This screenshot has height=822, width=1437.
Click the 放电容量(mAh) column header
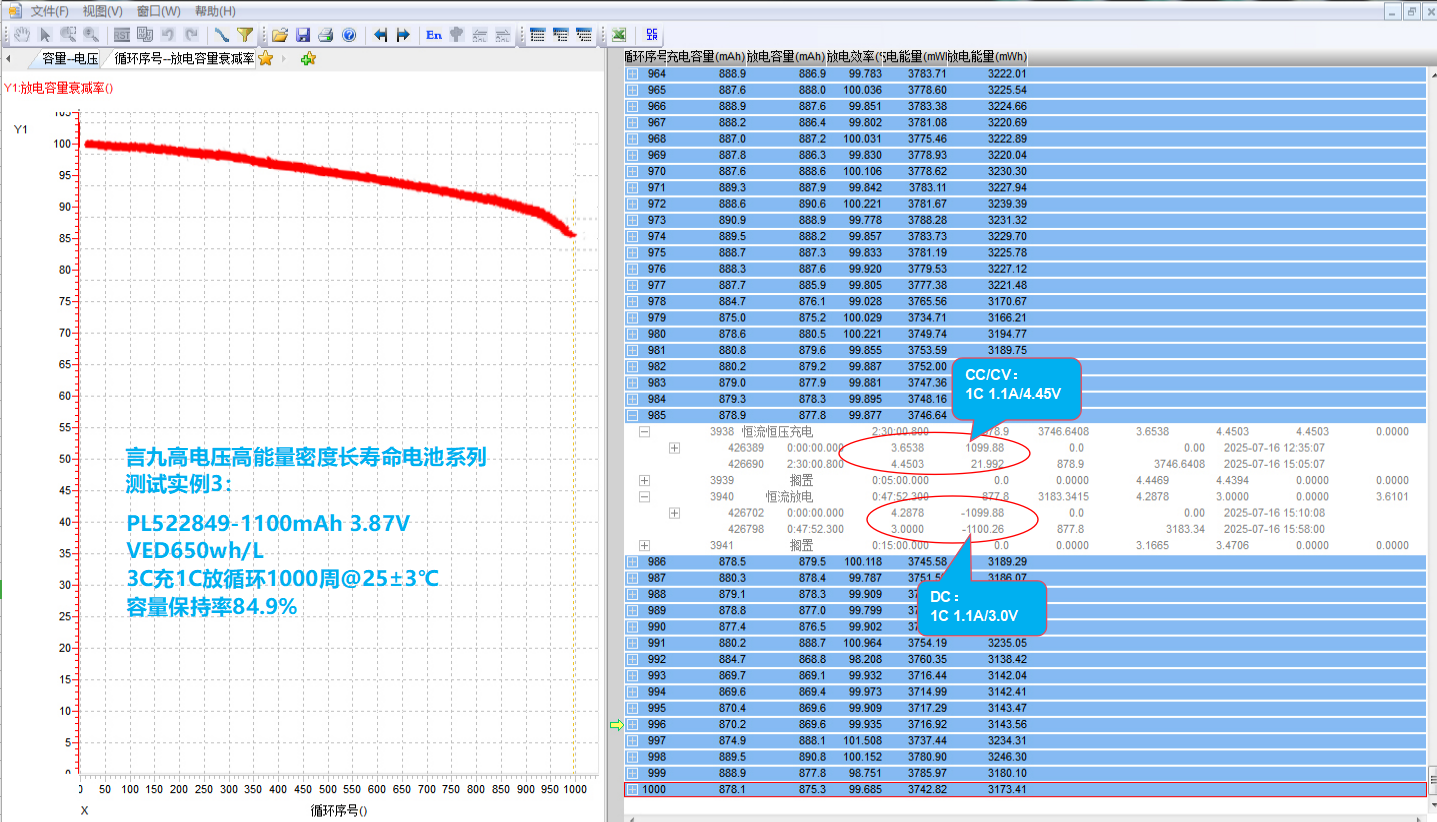click(x=786, y=56)
